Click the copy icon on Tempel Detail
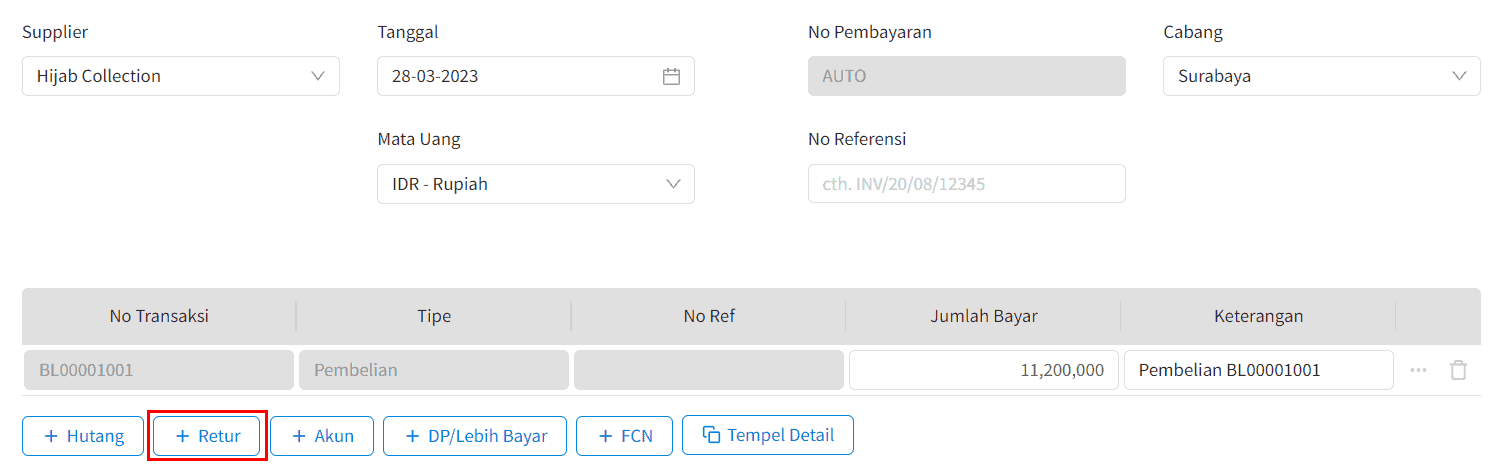This screenshot has width=1505, height=475. 712,435
